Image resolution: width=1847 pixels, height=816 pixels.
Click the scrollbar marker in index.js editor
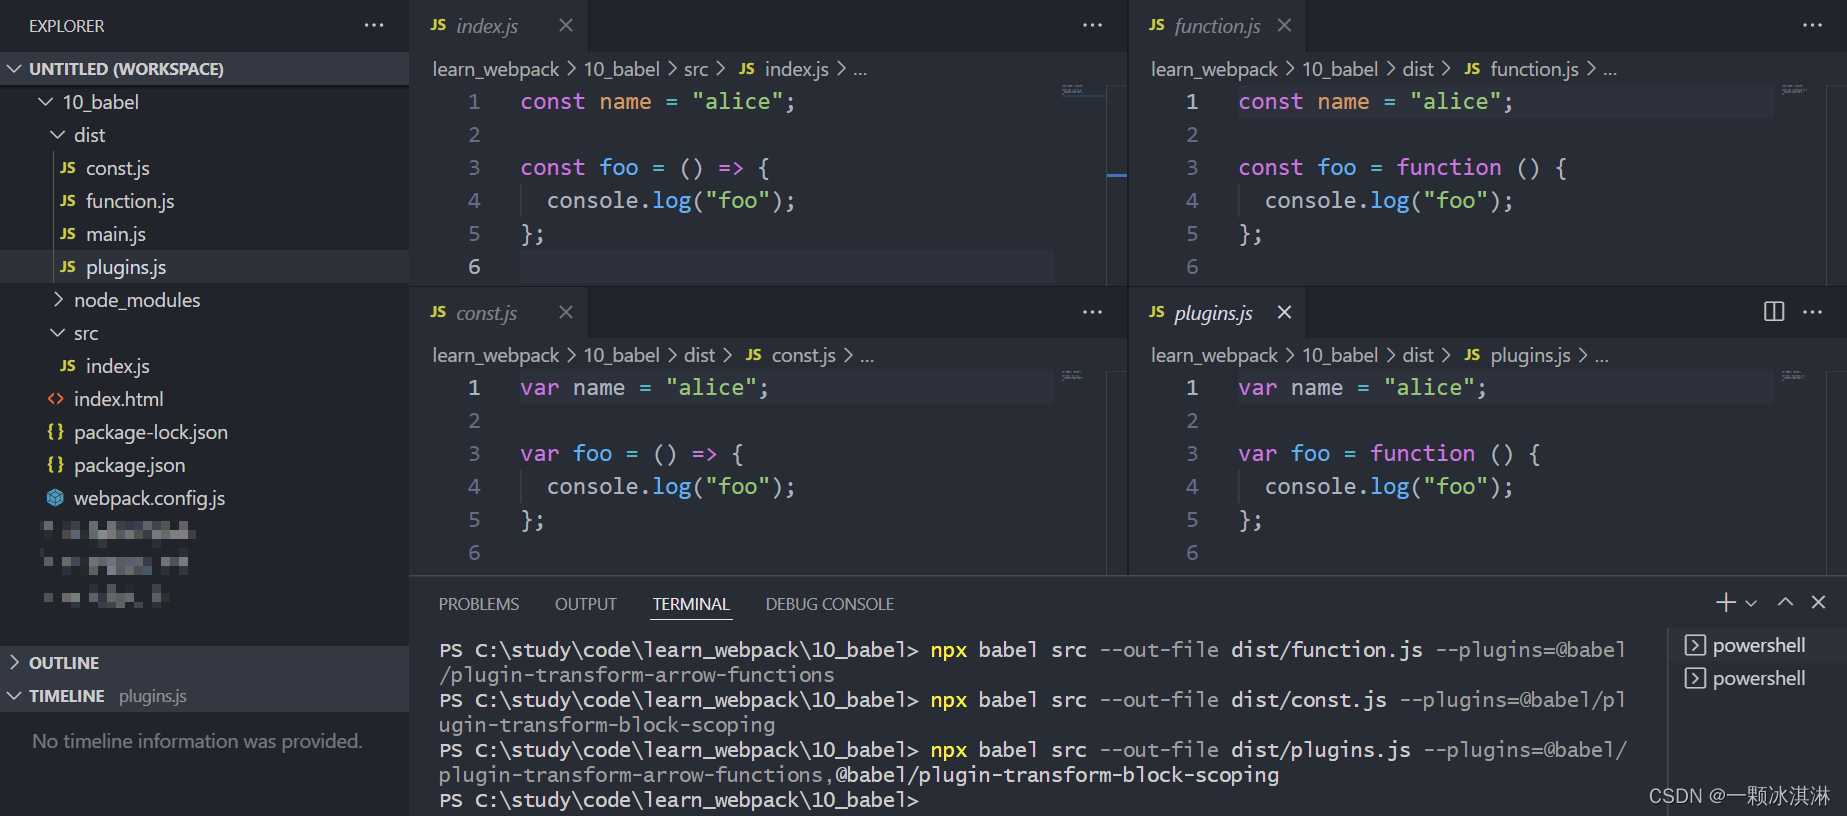[1117, 175]
